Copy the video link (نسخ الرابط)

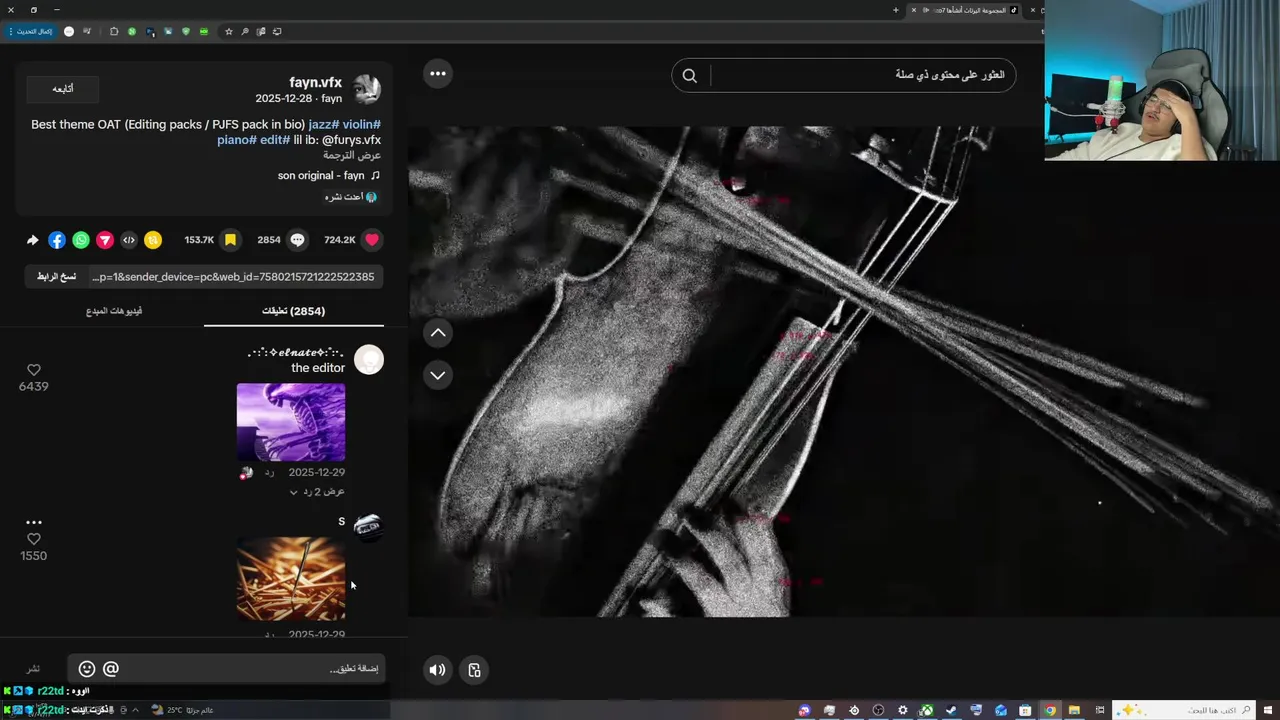point(56,277)
